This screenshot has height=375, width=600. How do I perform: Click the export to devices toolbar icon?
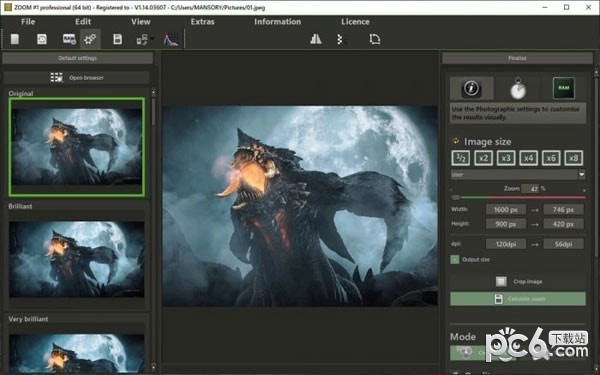coord(142,39)
